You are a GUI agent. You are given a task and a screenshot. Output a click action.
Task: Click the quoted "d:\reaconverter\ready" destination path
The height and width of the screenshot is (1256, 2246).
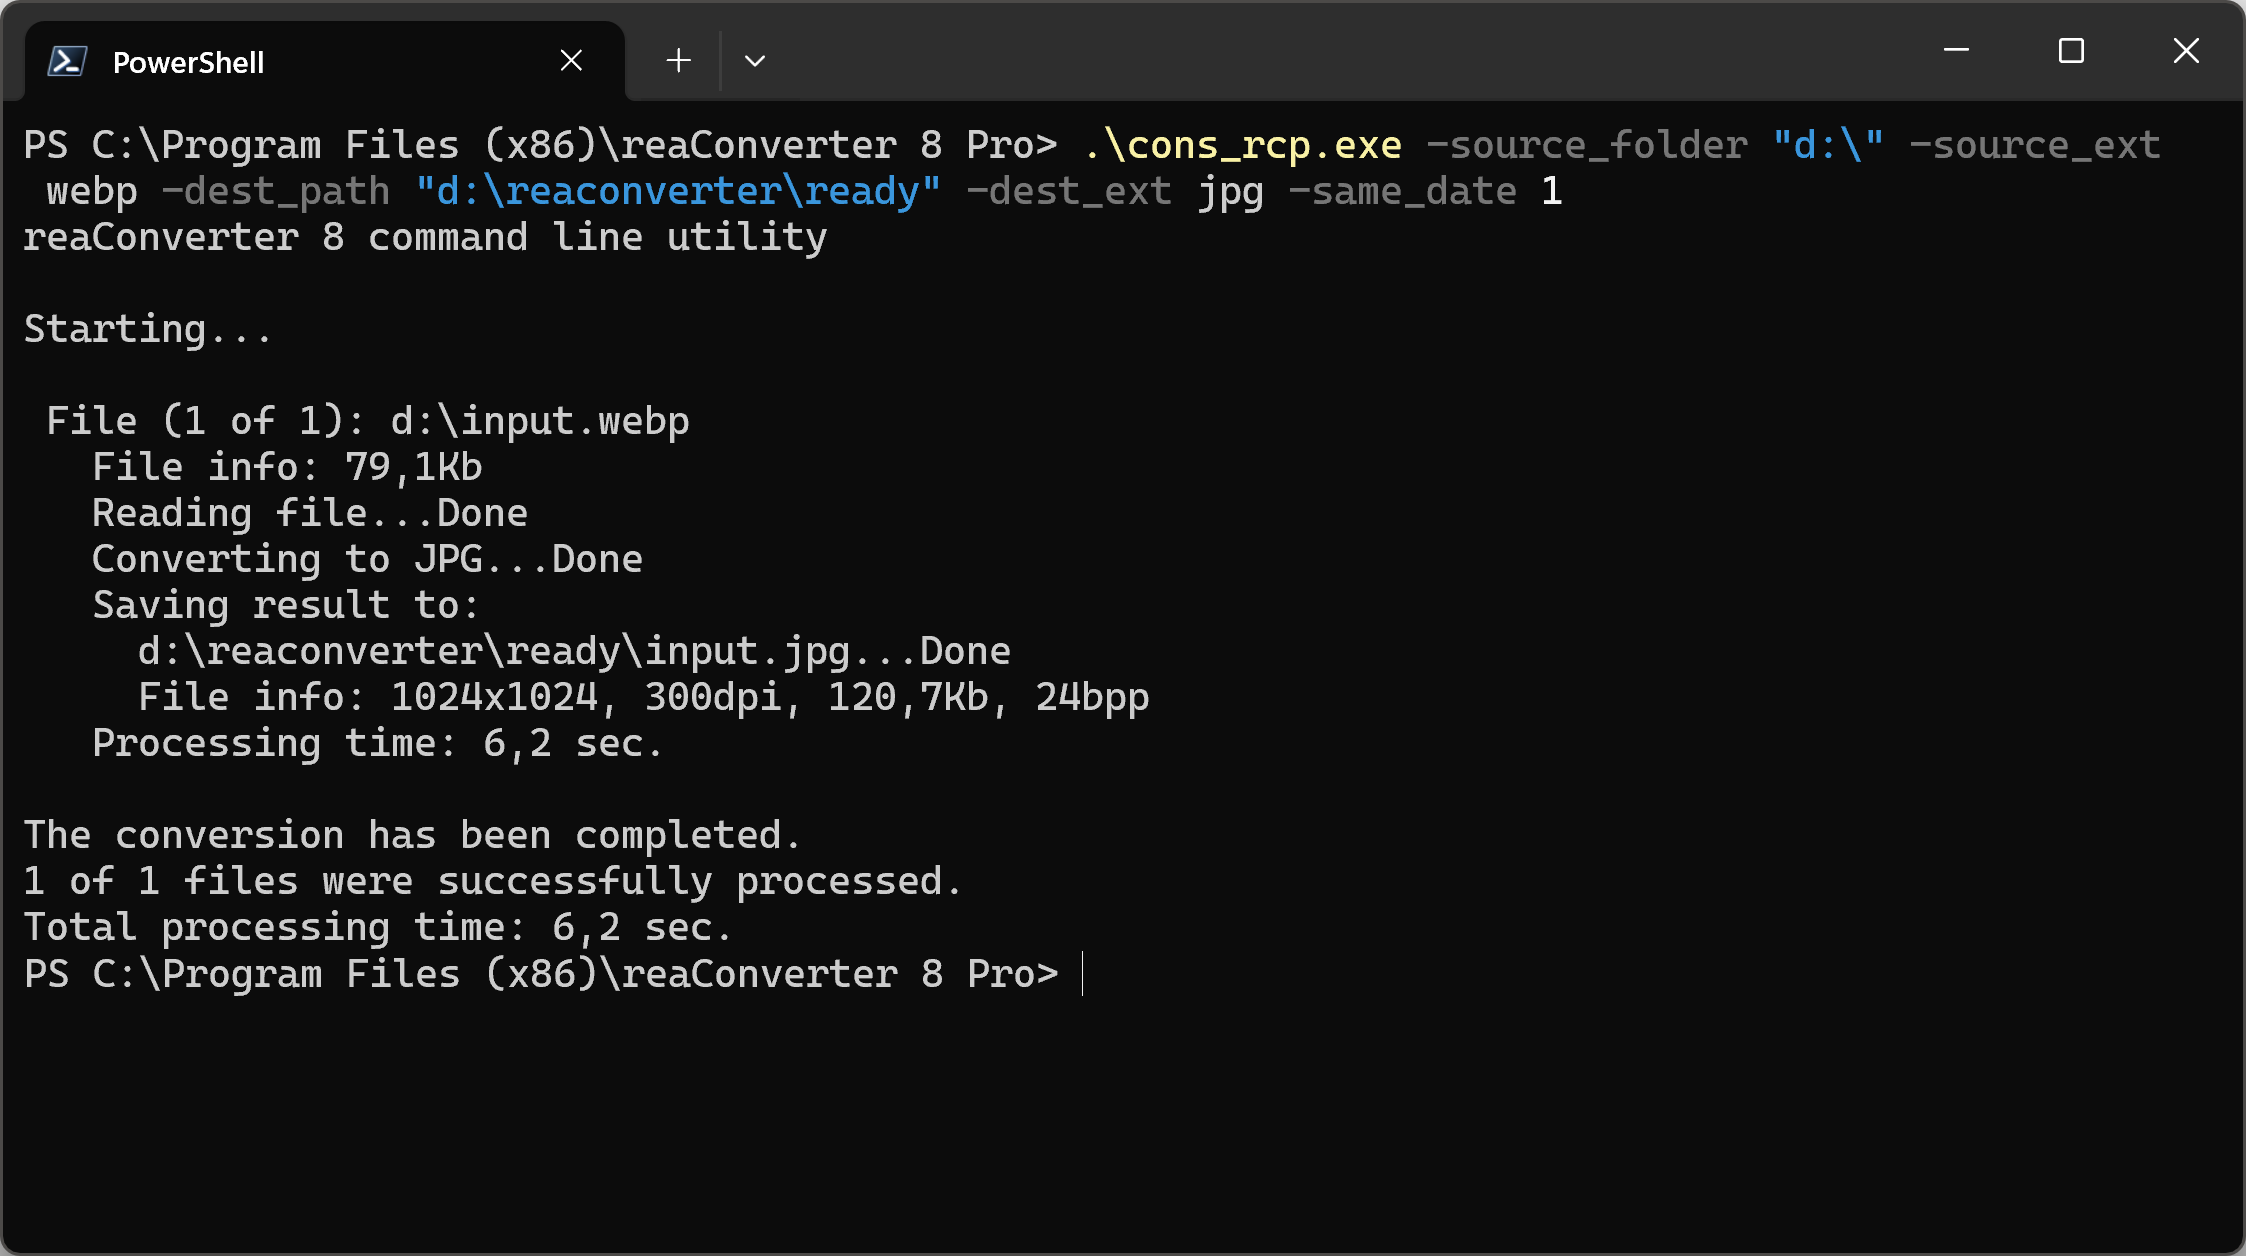(677, 192)
